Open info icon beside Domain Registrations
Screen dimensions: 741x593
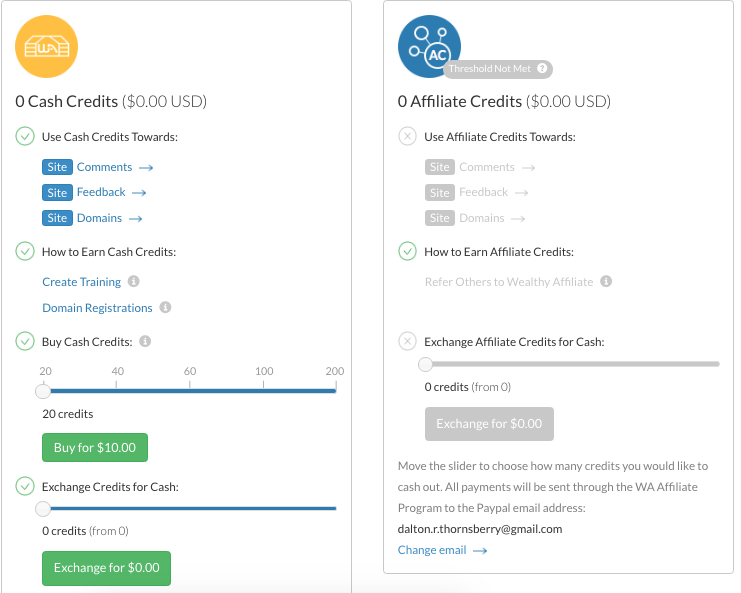click(166, 308)
